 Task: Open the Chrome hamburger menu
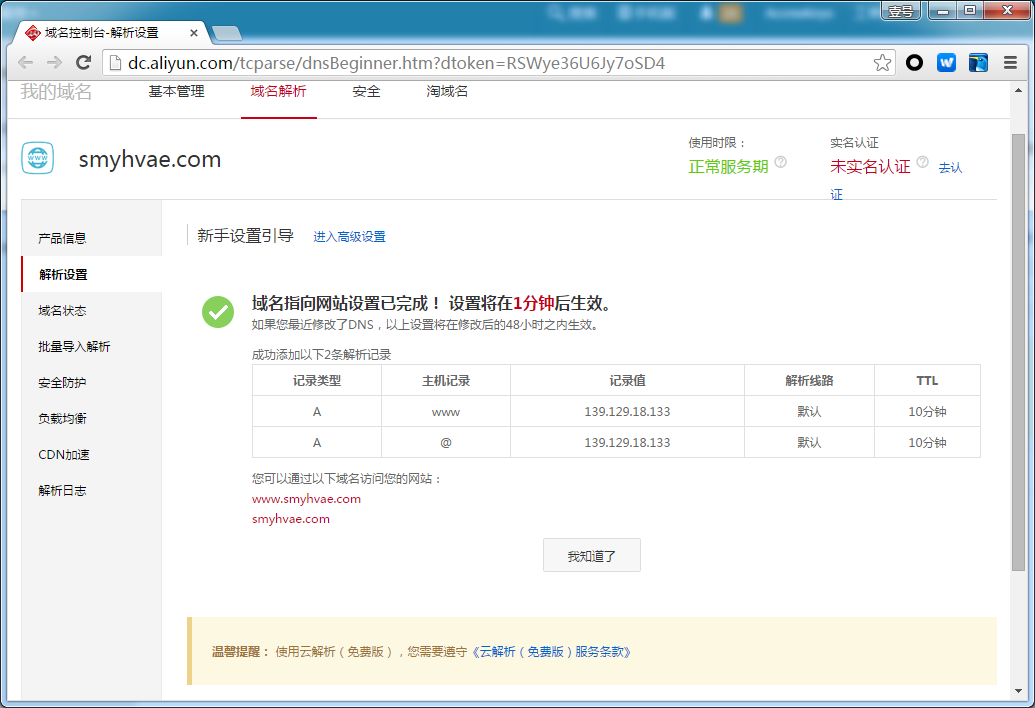pyautogui.click(x=1009, y=62)
